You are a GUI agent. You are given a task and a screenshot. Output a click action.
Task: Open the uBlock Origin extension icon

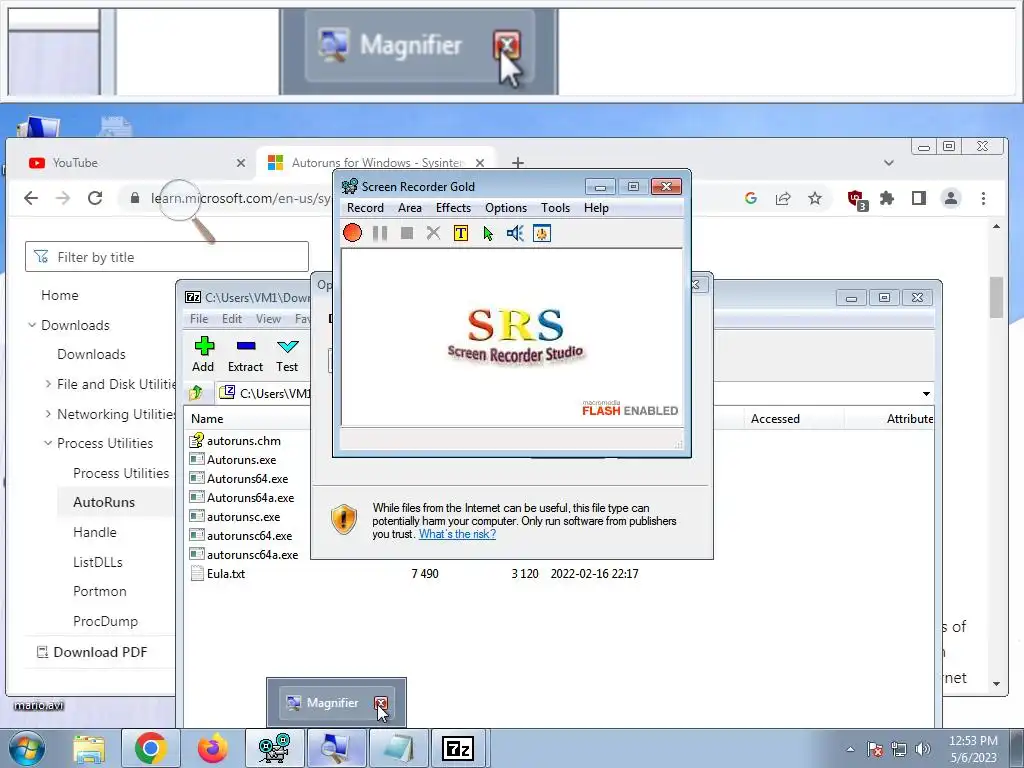(856, 199)
